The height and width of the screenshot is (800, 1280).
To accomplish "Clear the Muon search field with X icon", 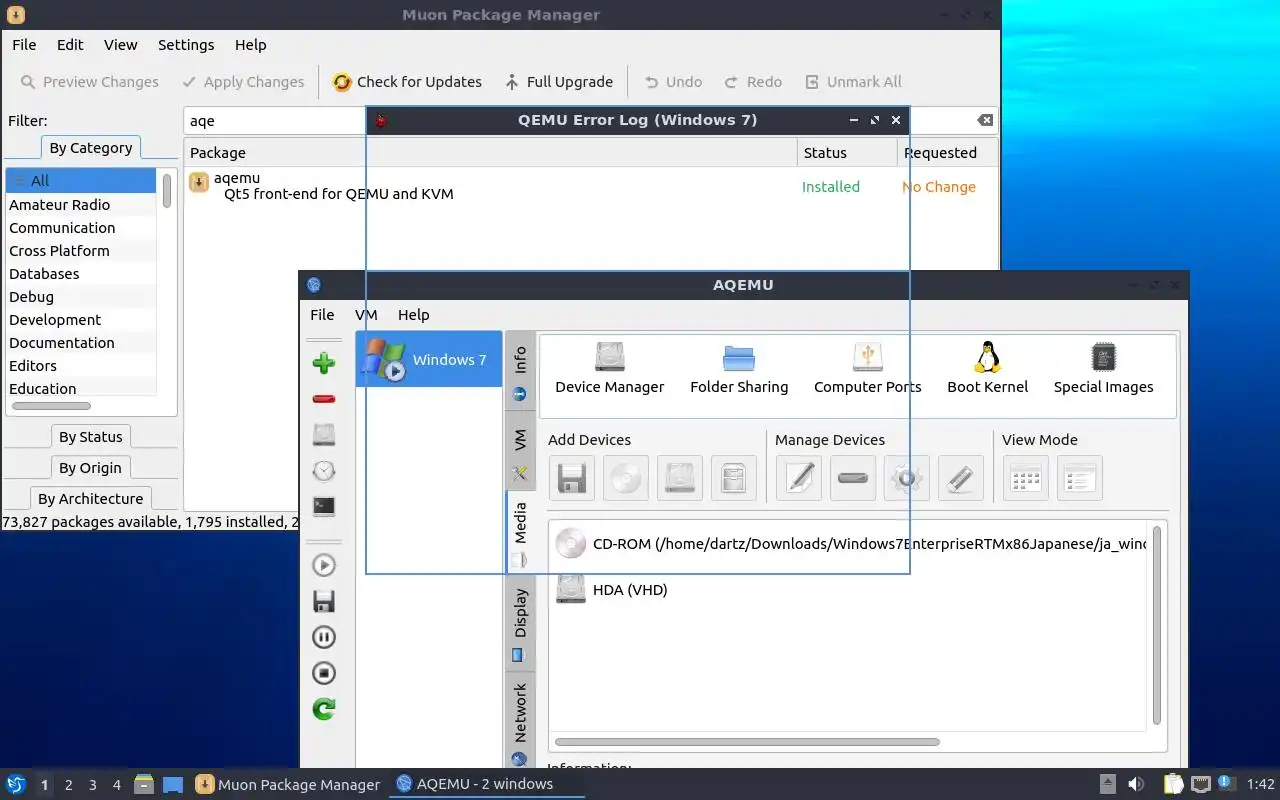I will pyautogui.click(x=985, y=120).
